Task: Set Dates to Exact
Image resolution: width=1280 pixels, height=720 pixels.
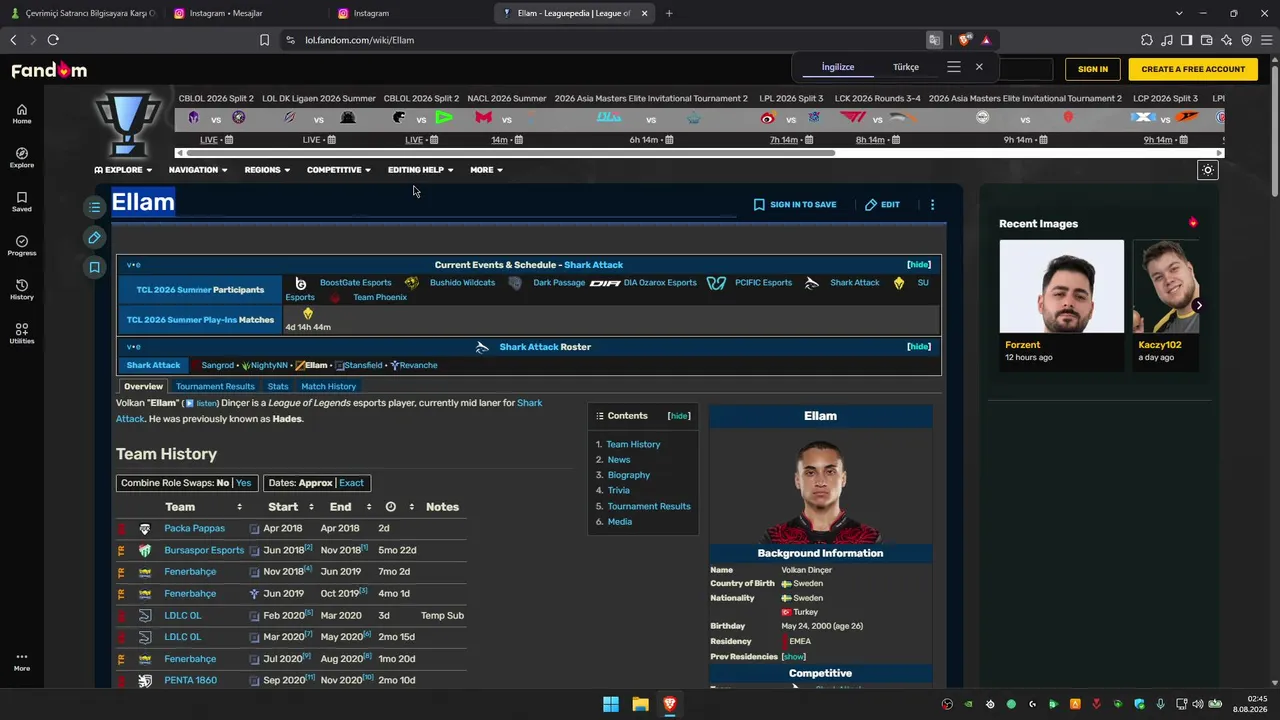Action: pyautogui.click(x=351, y=483)
